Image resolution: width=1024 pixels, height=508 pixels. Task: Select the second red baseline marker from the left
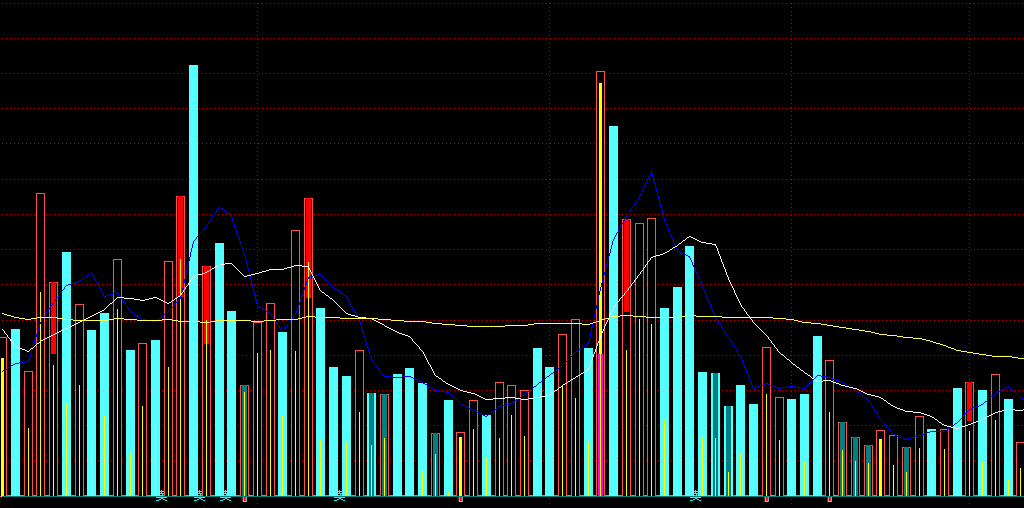pyautogui.click(x=460, y=498)
